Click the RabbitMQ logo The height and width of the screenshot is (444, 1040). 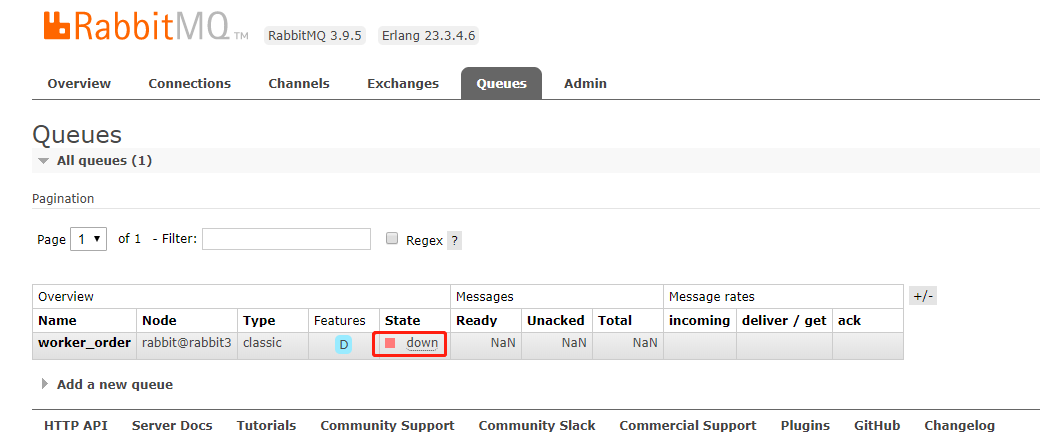coord(146,25)
